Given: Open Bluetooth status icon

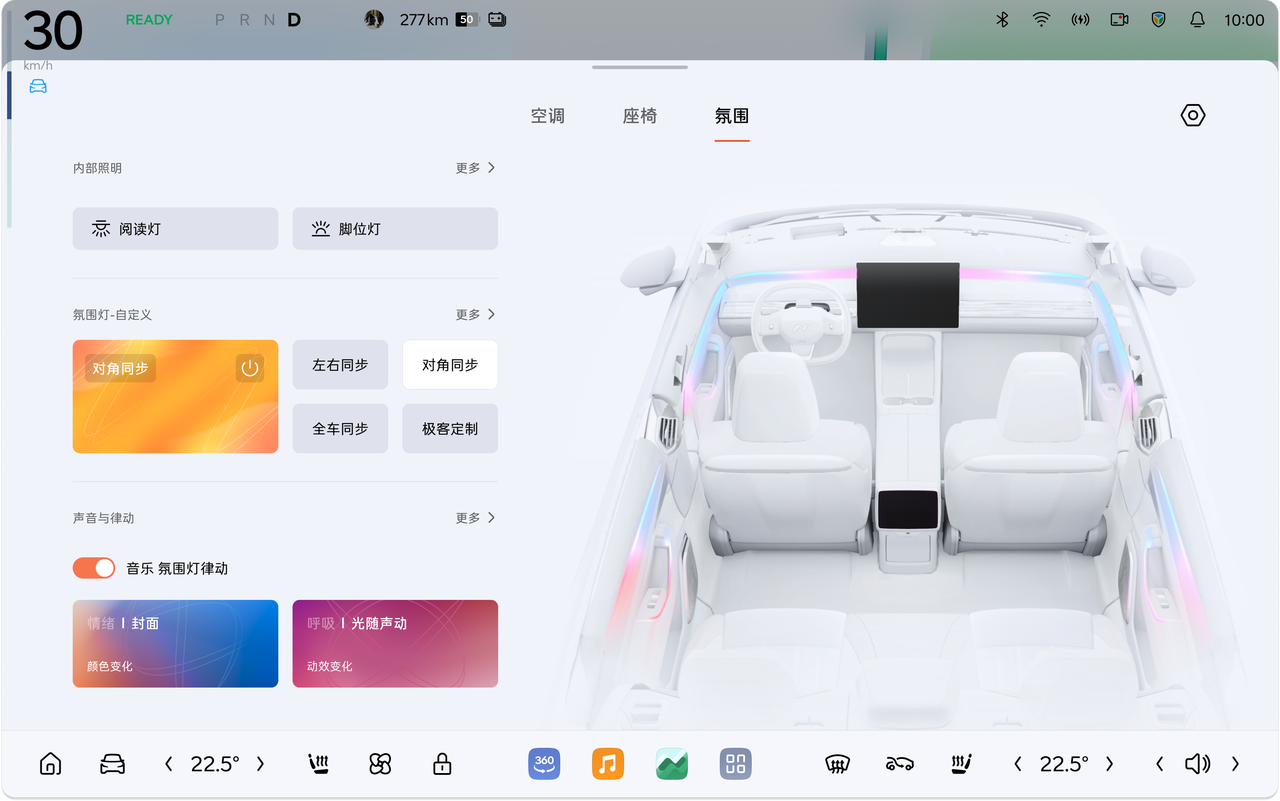Looking at the screenshot, I should point(1002,19).
